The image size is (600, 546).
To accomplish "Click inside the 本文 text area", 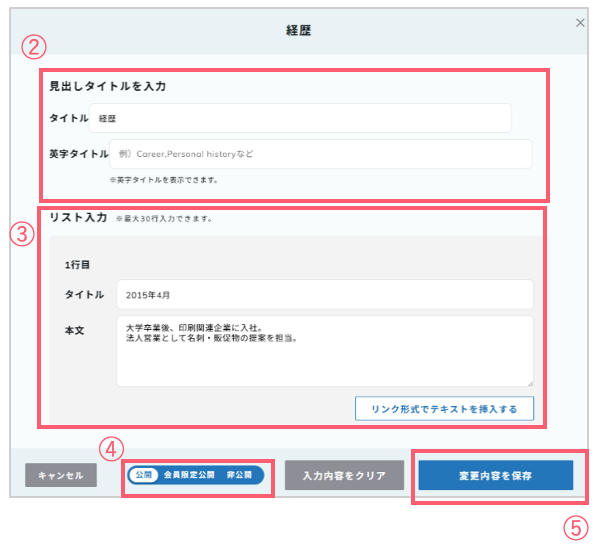I will coord(325,351).
